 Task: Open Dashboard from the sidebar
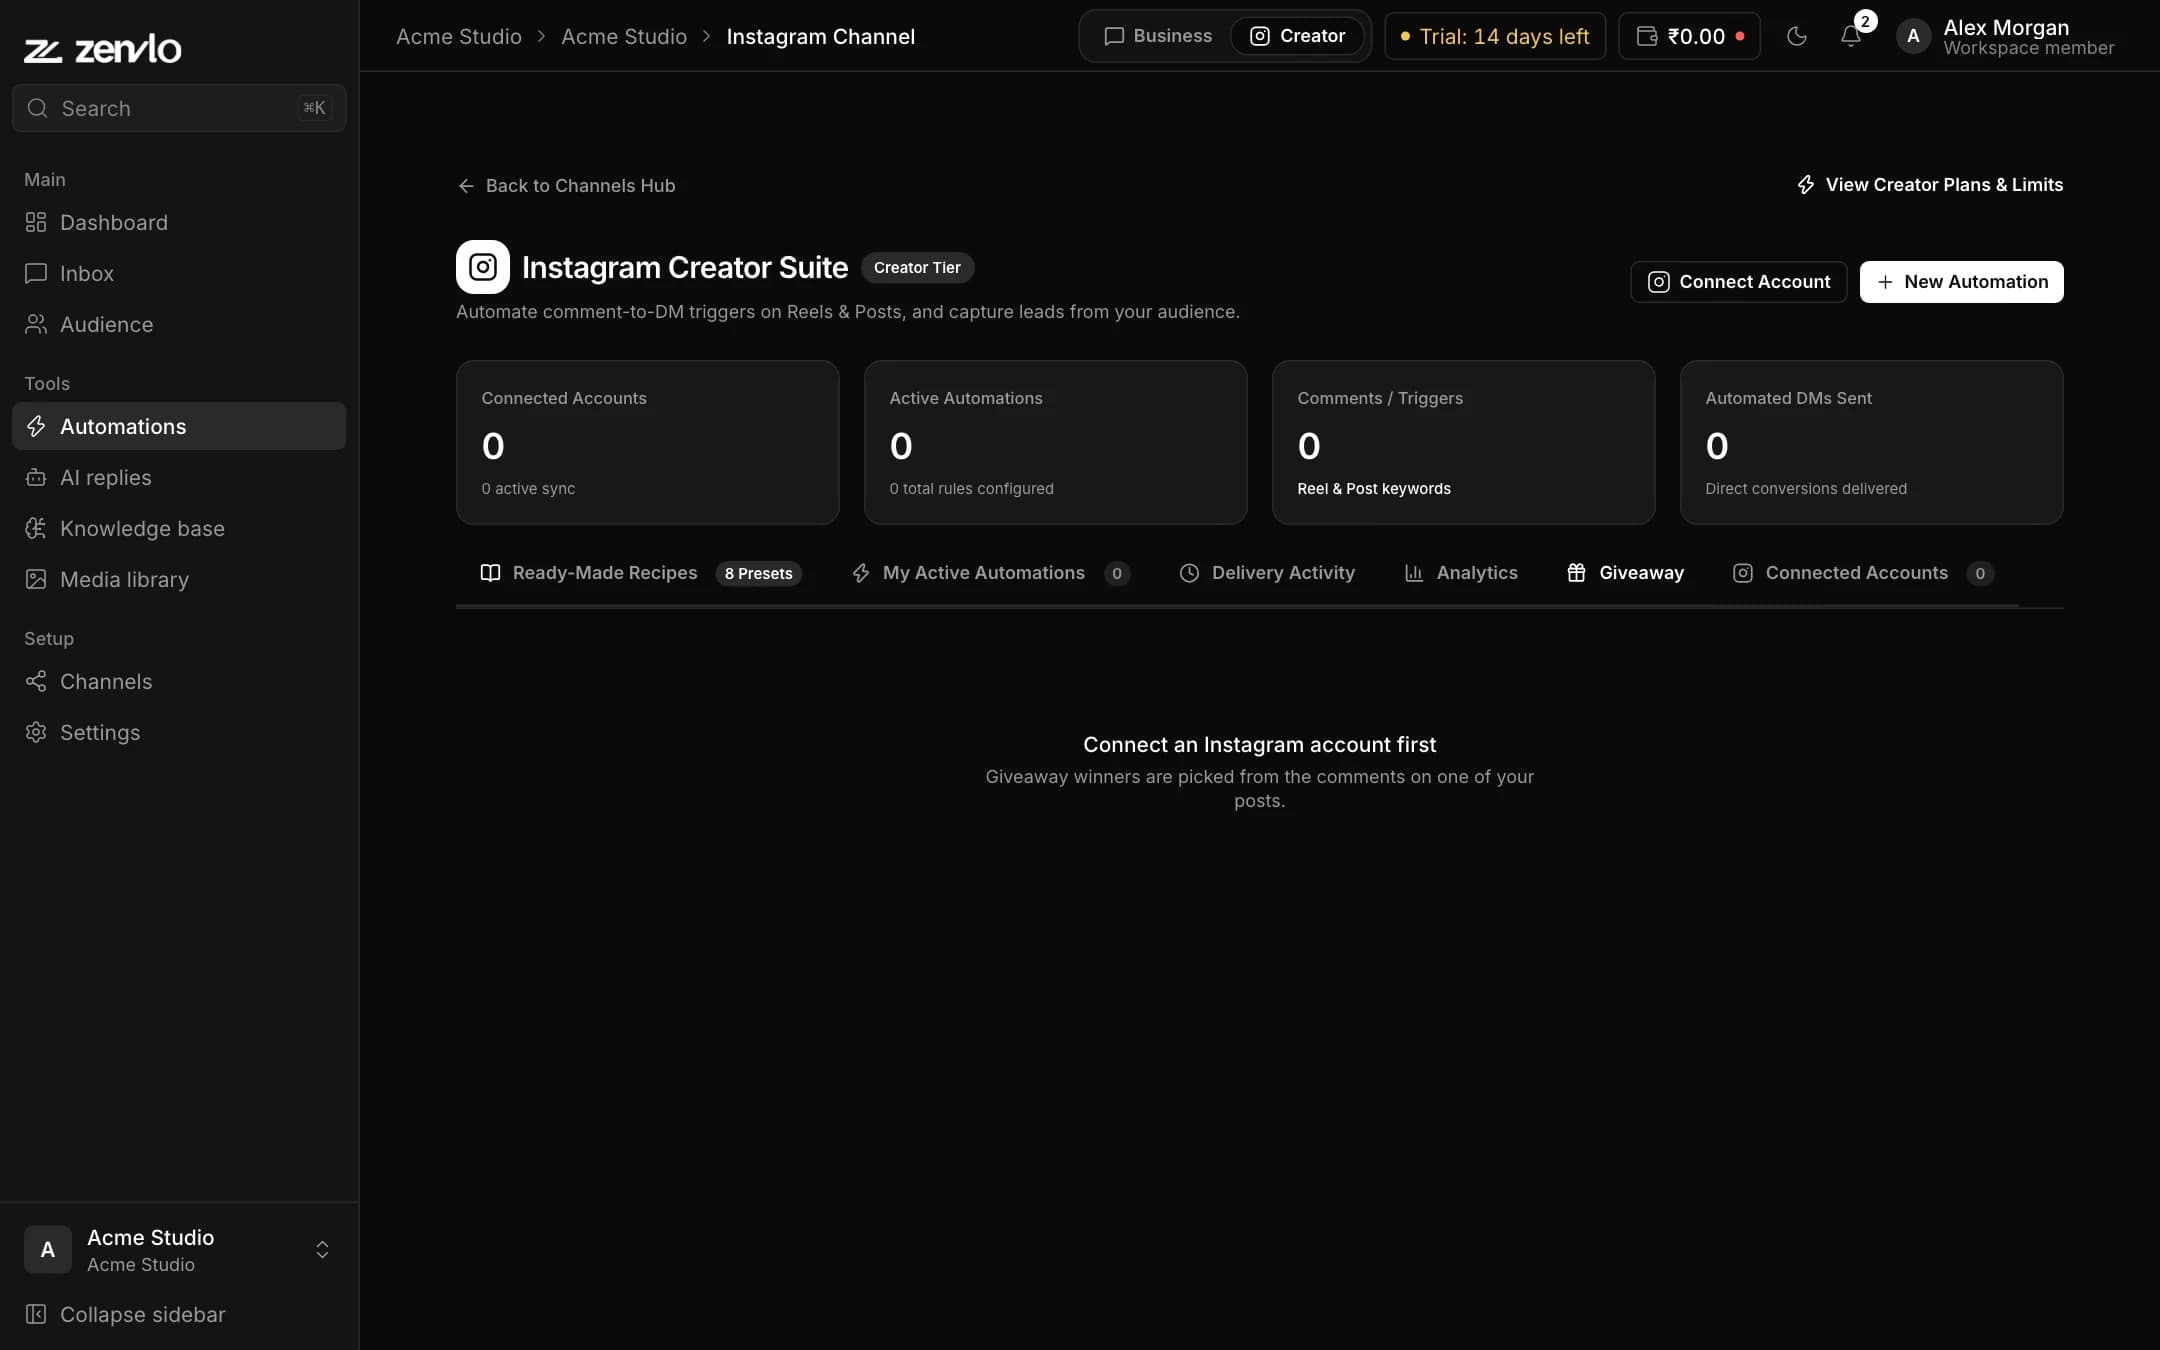pos(179,222)
